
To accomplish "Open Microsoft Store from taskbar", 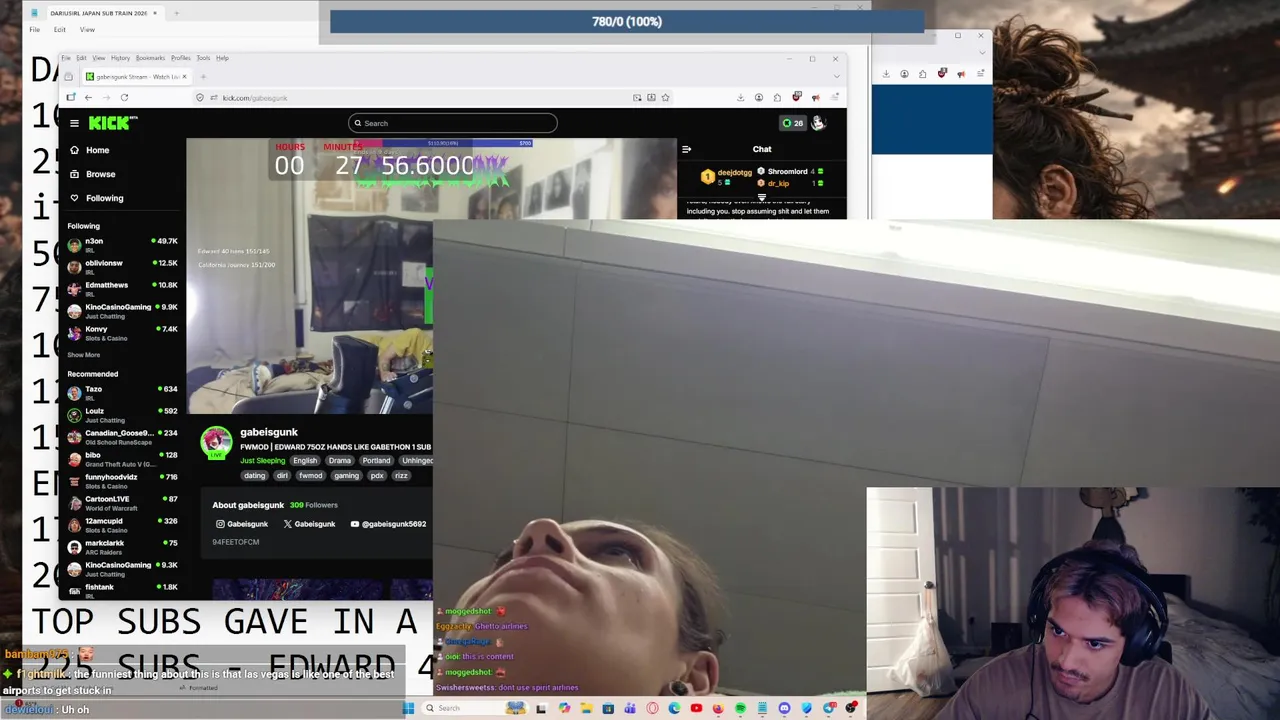I will [608, 708].
